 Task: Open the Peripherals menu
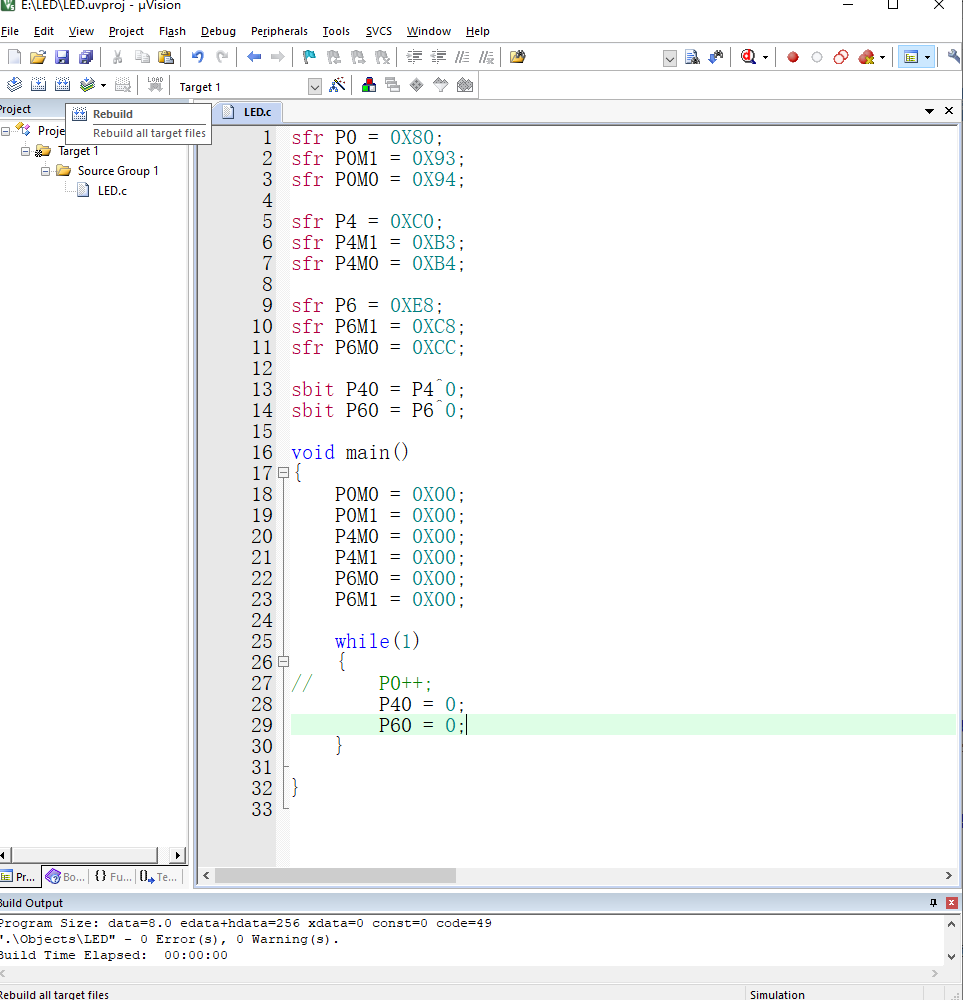[x=279, y=31]
